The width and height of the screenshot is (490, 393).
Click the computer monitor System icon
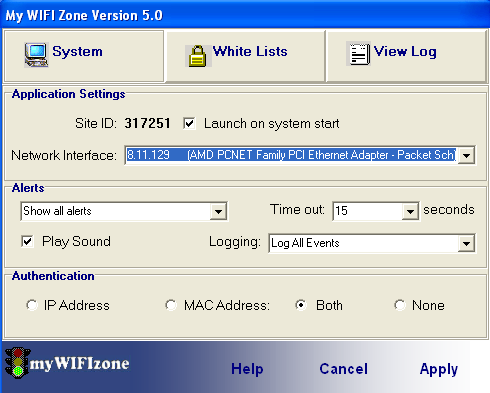pos(36,55)
